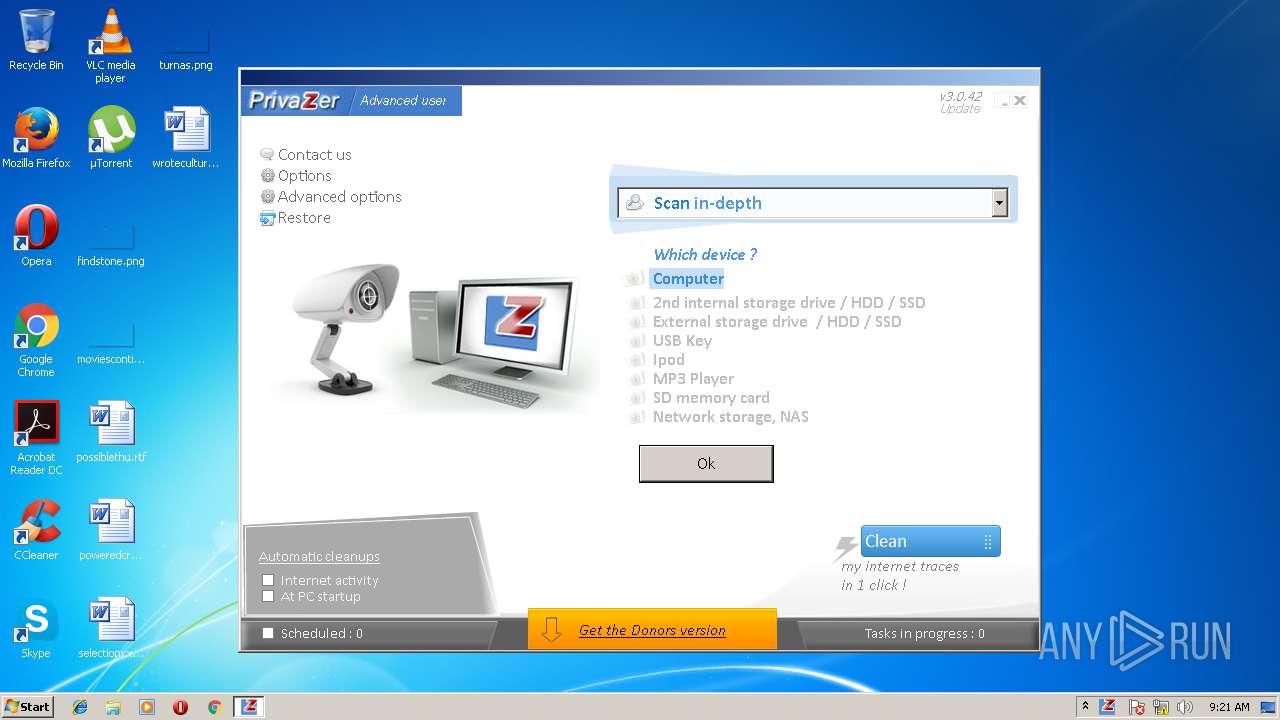Click the Which device ? heading
Image resolution: width=1280 pixels, height=720 pixels.
(x=705, y=254)
